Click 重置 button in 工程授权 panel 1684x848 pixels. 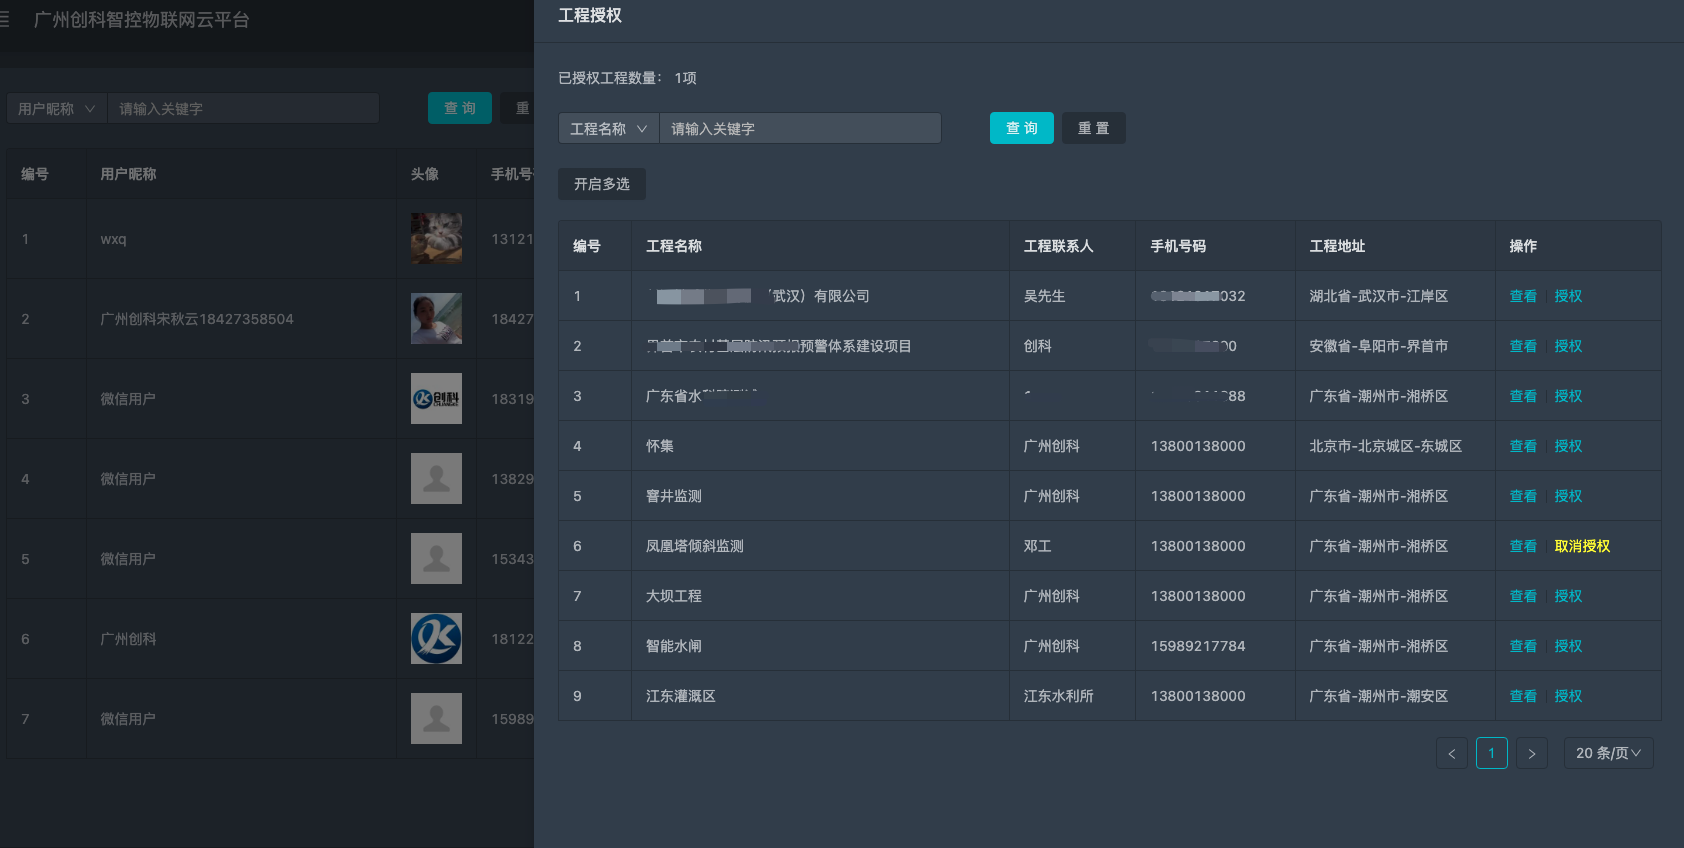pyautogui.click(x=1094, y=128)
